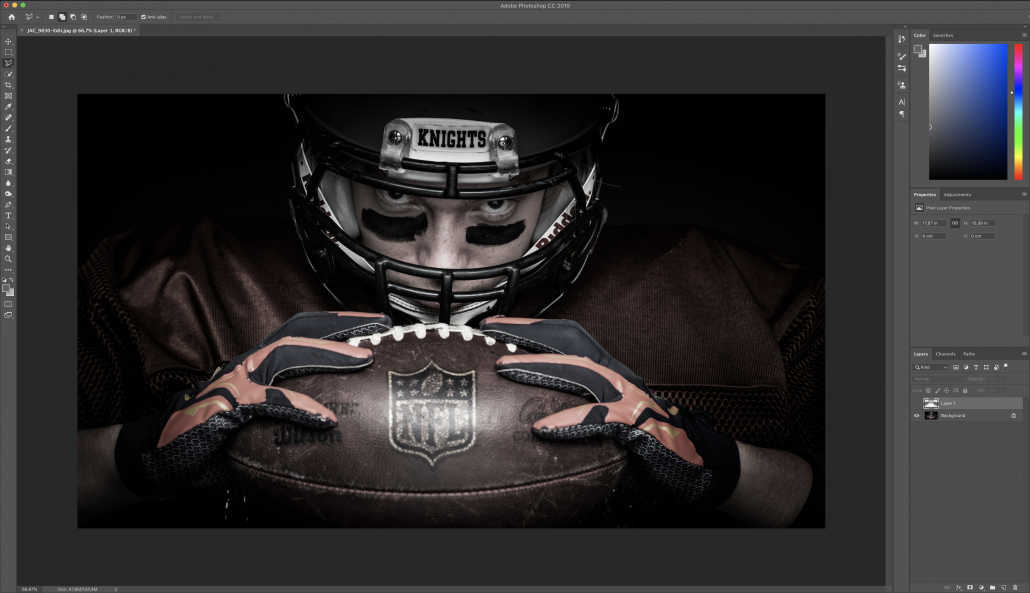Image resolution: width=1030 pixels, height=593 pixels.
Task: Open the Properties panel options menu
Action: point(1024,194)
